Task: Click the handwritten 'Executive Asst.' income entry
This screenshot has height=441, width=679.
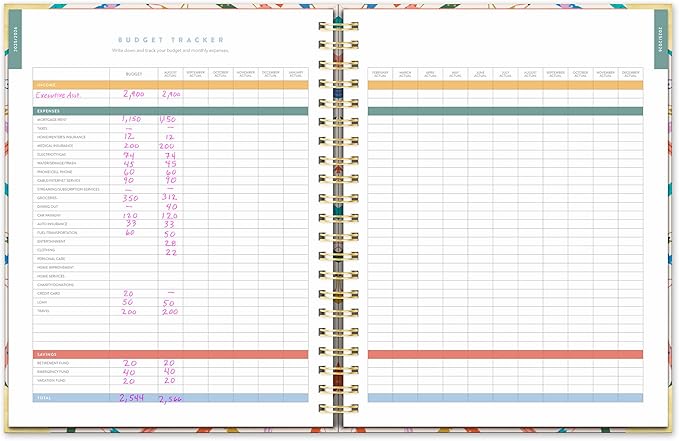Action: [58, 95]
